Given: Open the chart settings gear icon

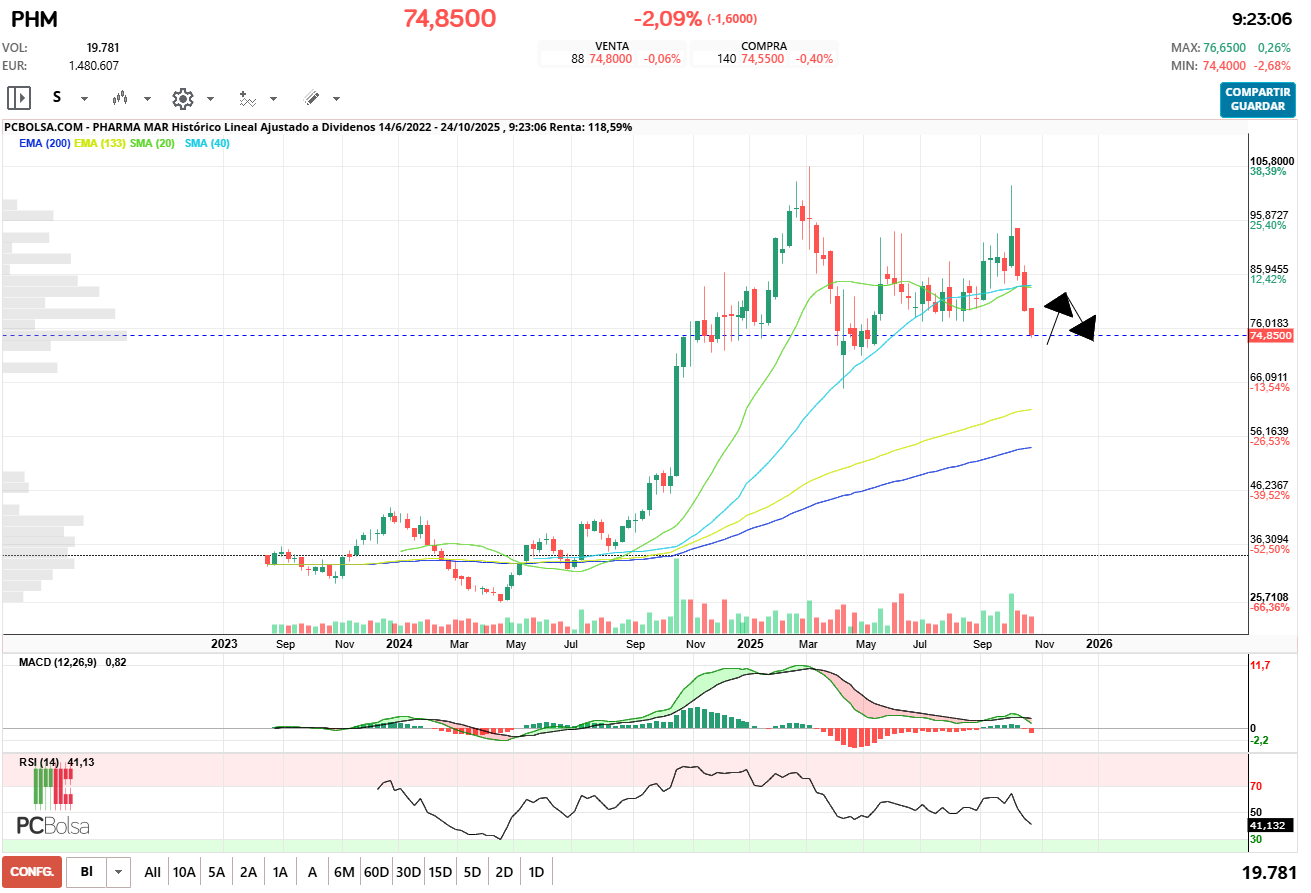Looking at the screenshot, I should coord(182,97).
